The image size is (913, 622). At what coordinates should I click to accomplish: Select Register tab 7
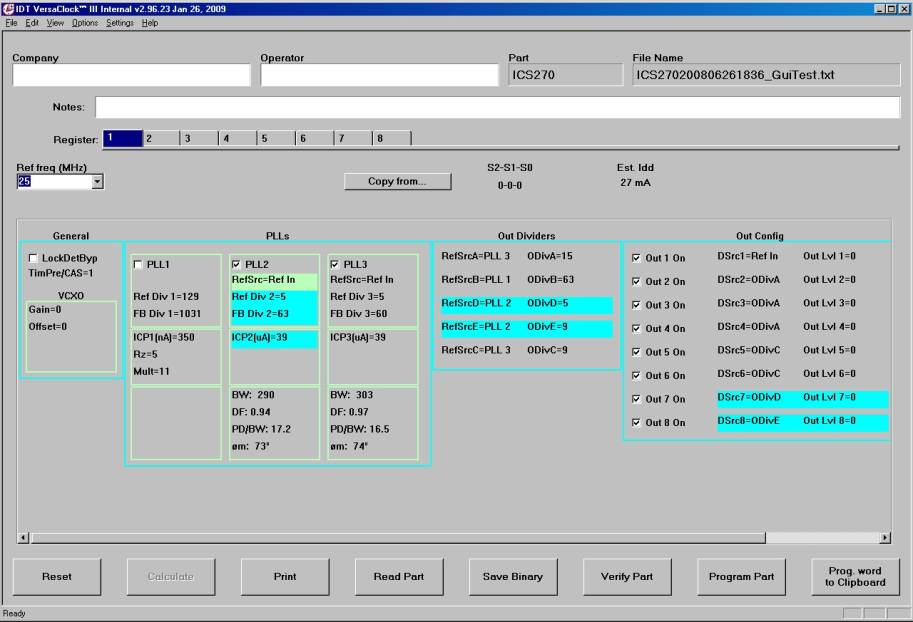[x=353, y=139]
